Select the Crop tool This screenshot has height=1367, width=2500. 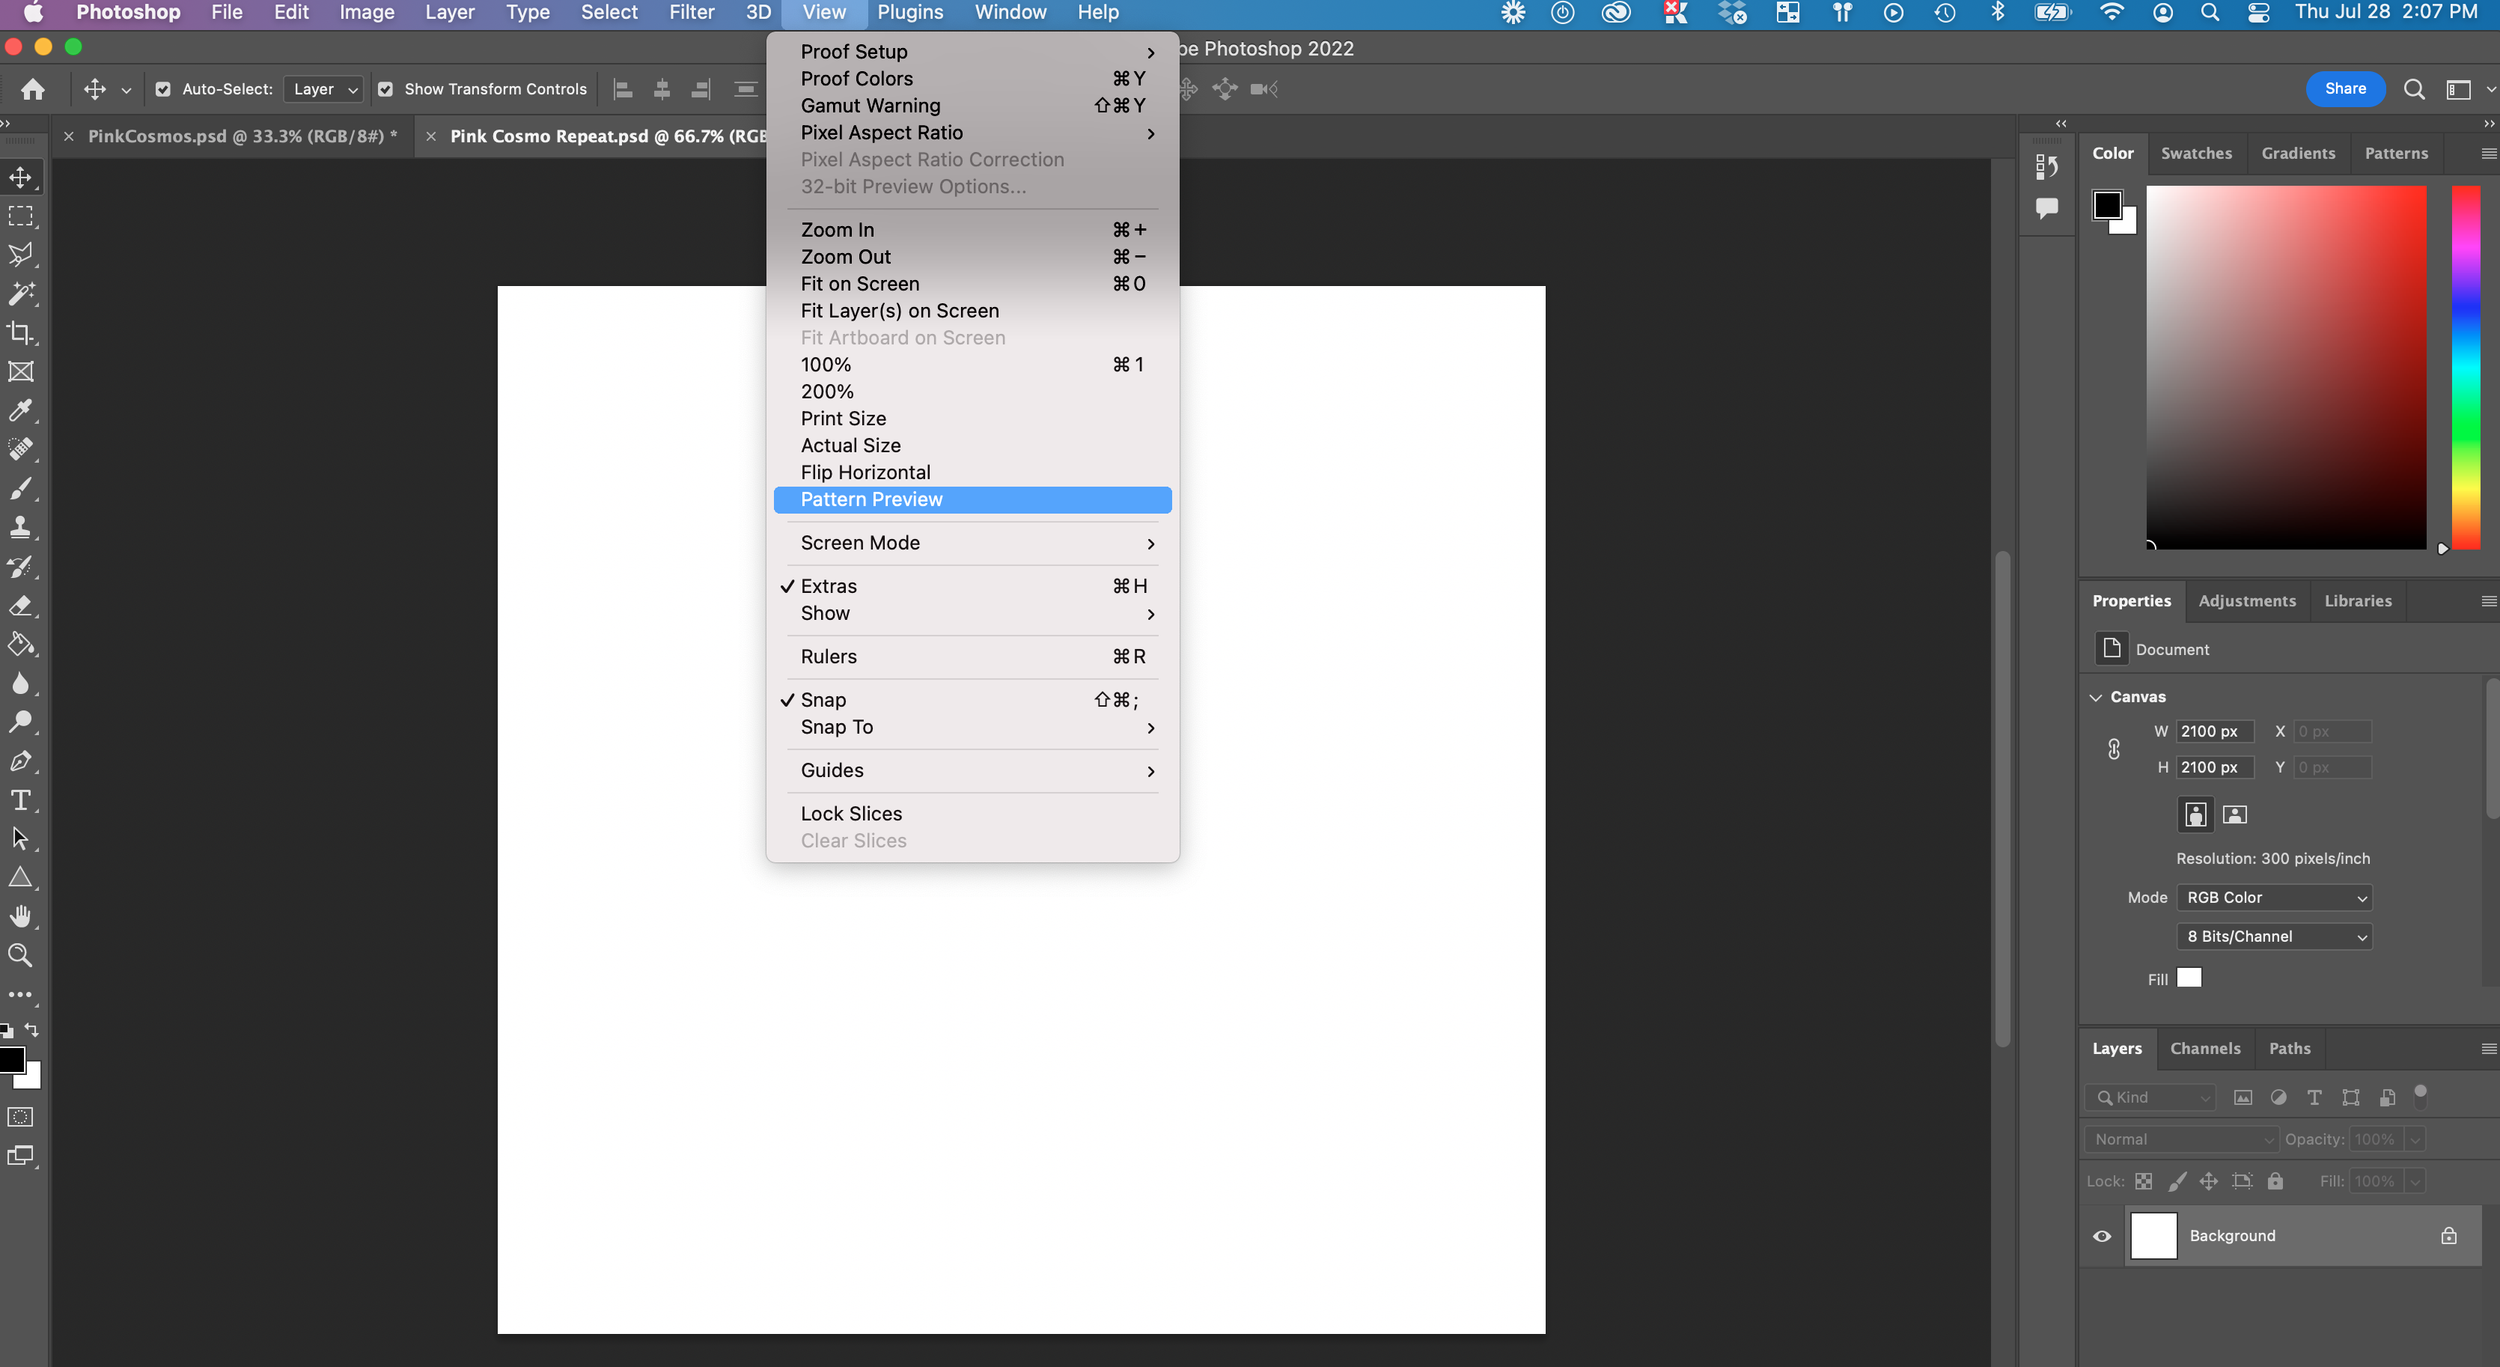click(20, 332)
